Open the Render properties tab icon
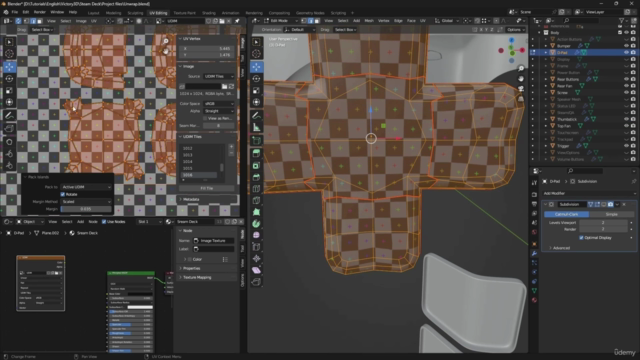 (x=534, y=194)
